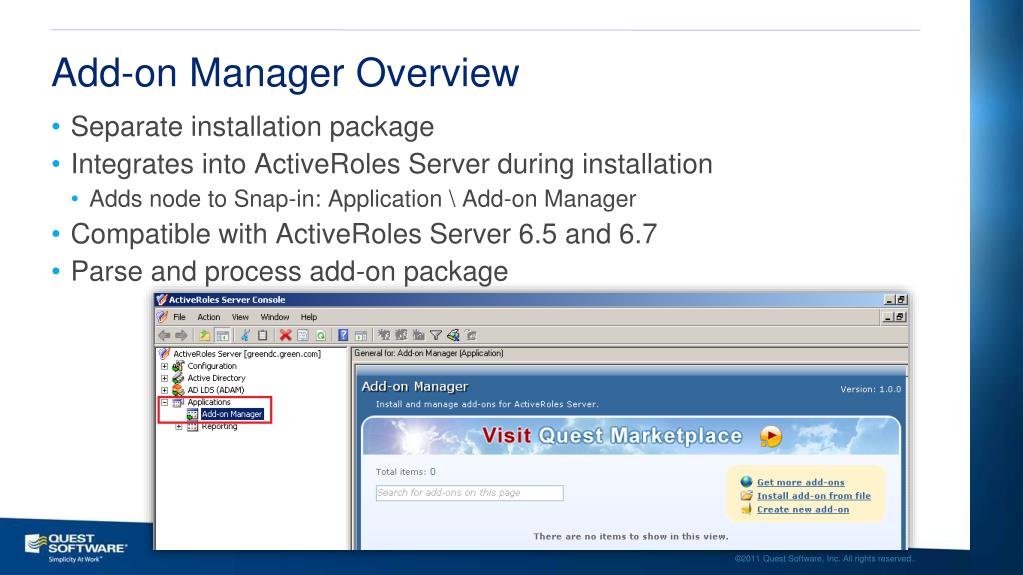The height and width of the screenshot is (575, 1023).
Task: Click the folder icon beside Install add-on from file
Action: [x=747, y=496]
